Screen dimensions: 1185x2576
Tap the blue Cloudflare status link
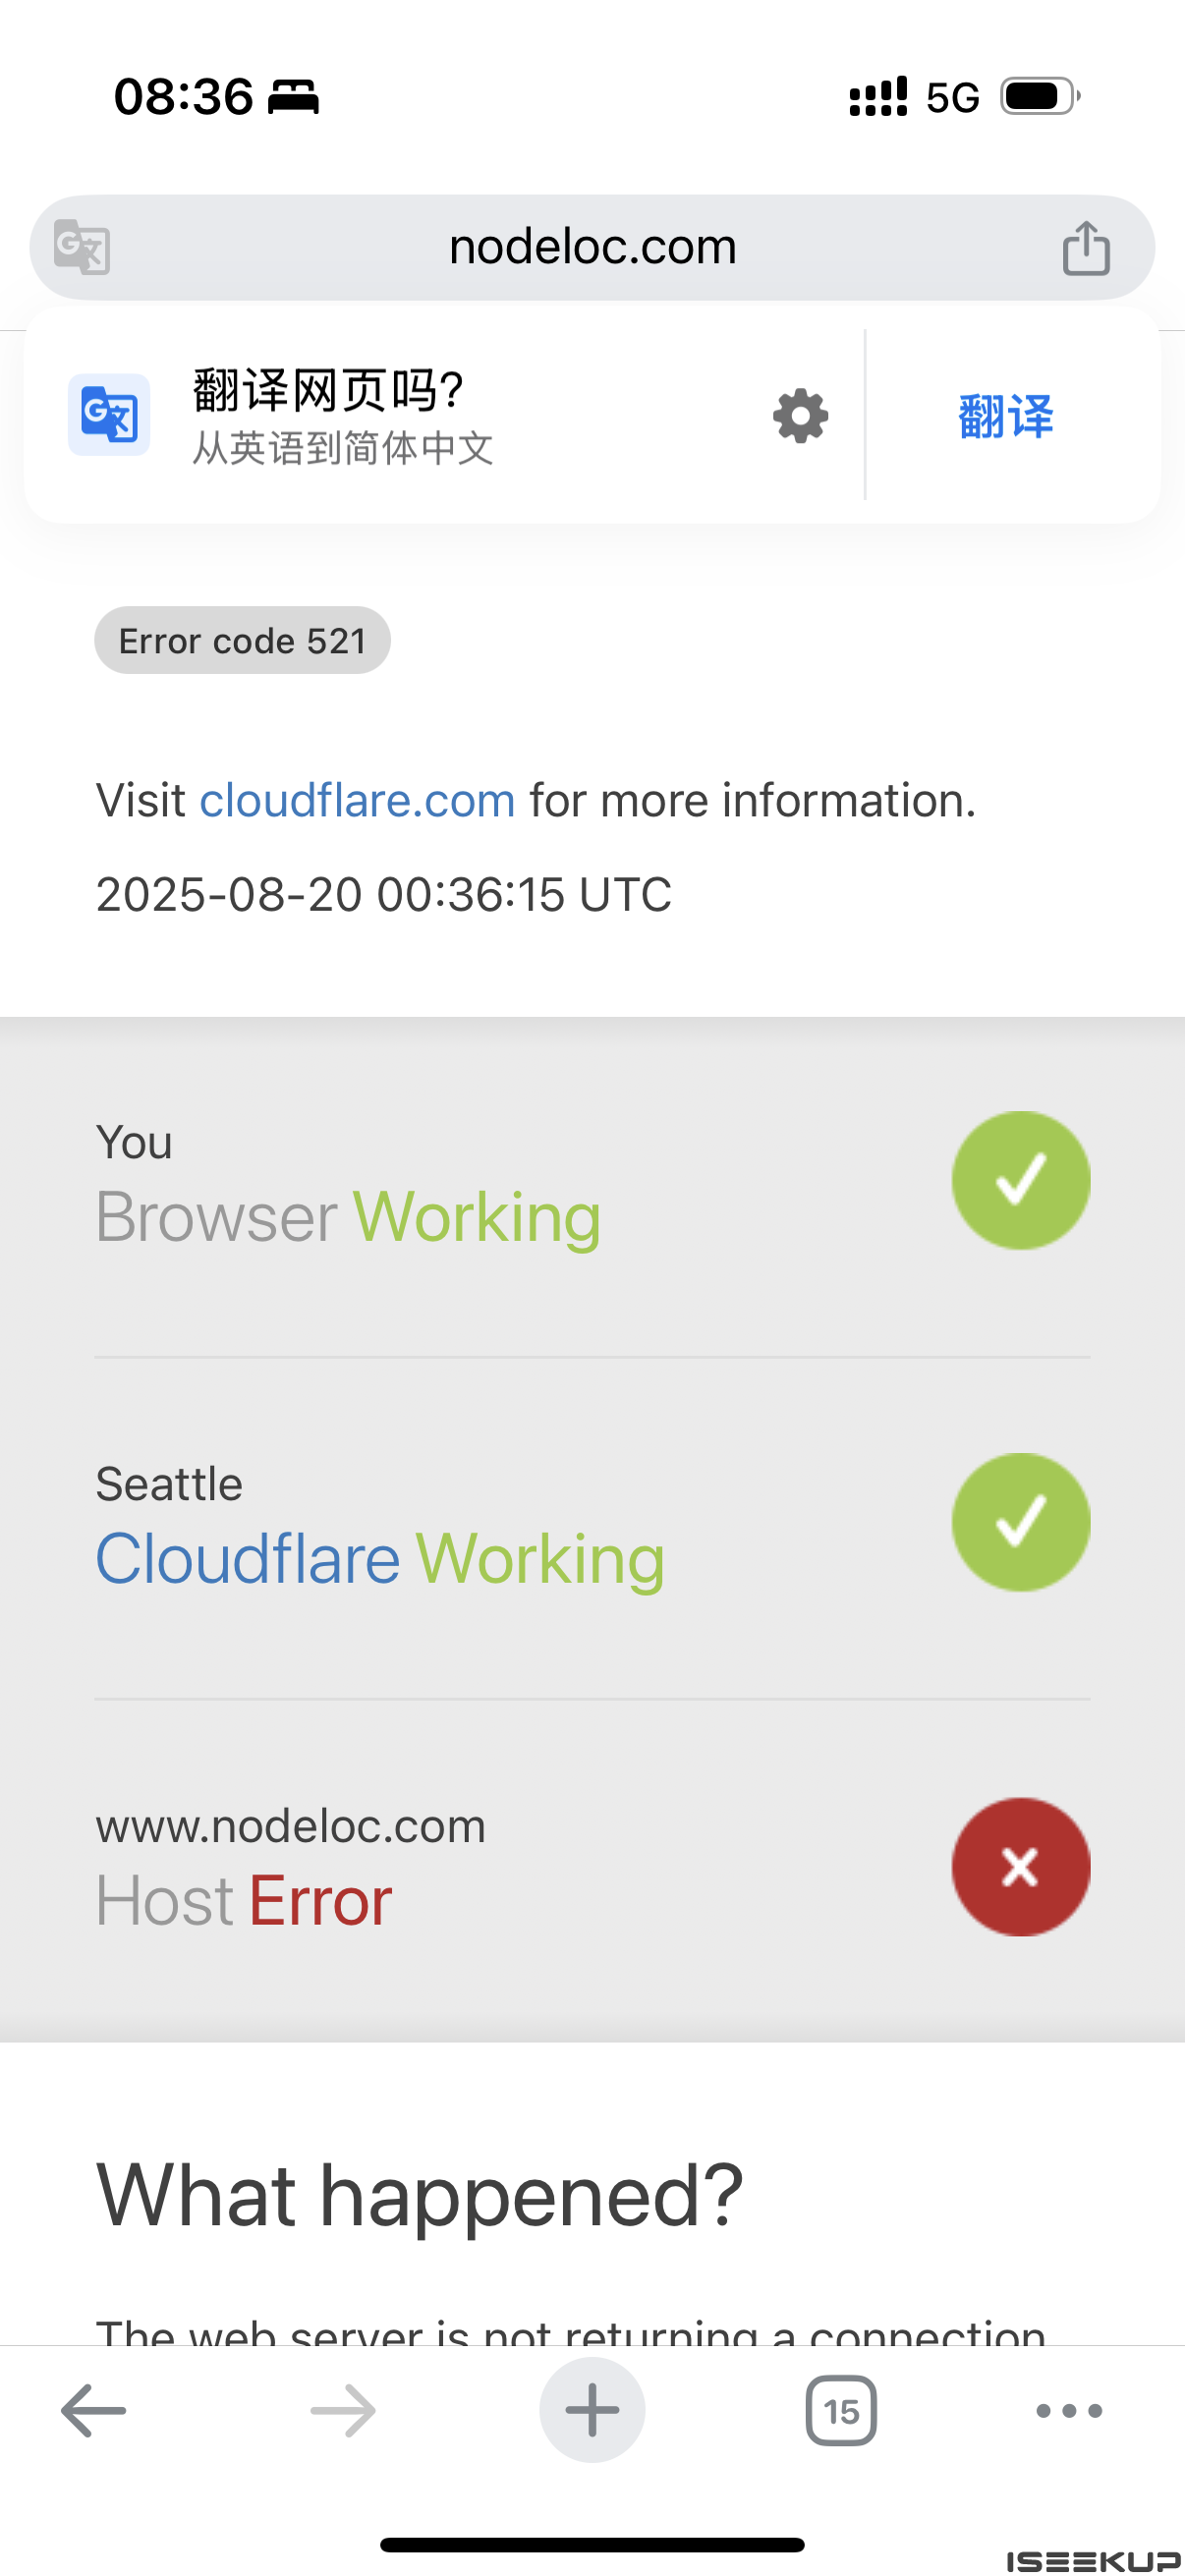tap(247, 1559)
